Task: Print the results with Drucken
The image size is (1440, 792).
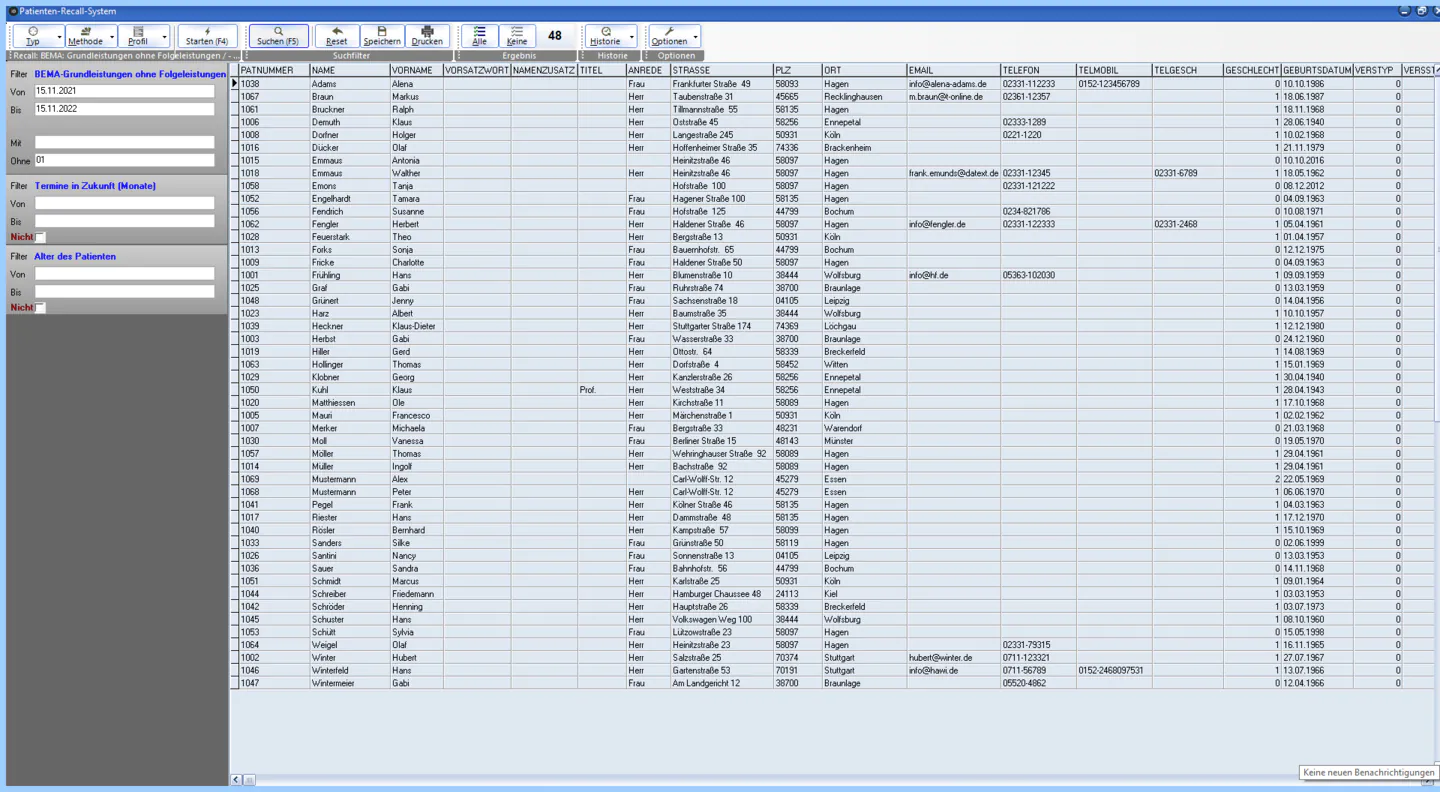Action: 427,36
